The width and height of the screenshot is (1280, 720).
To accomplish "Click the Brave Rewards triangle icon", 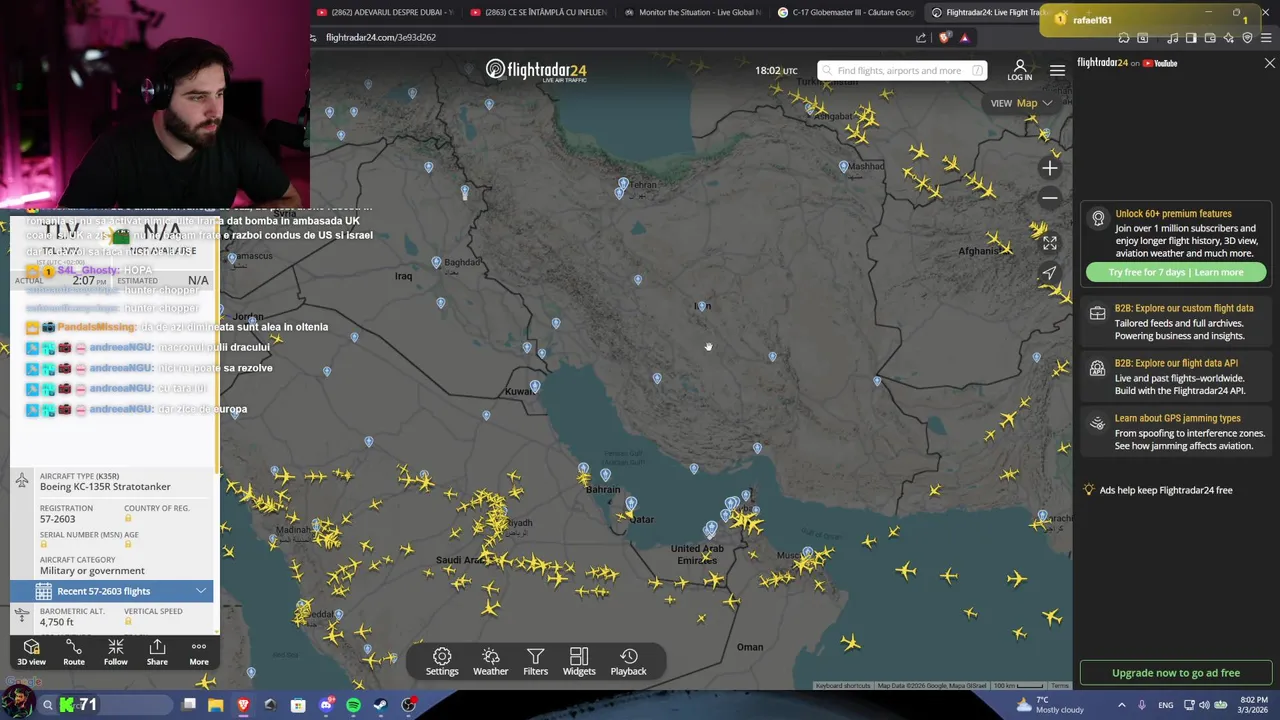I will click(964, 37).
